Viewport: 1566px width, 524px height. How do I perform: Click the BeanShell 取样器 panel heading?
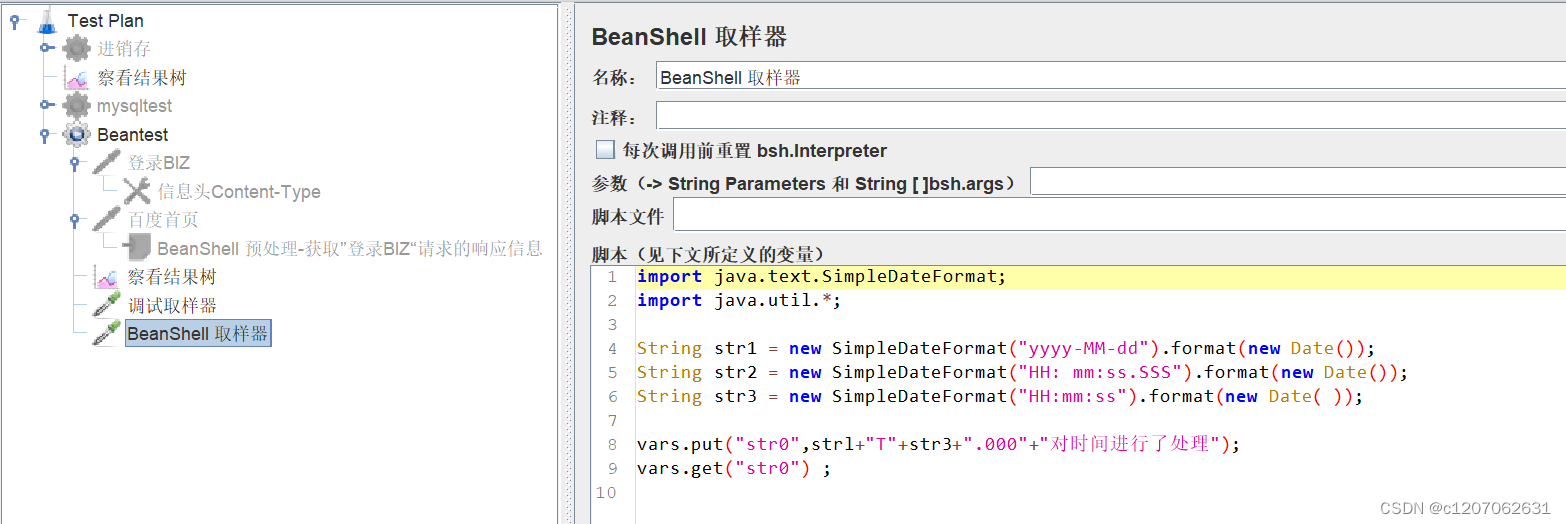click(x=689, y=37)
